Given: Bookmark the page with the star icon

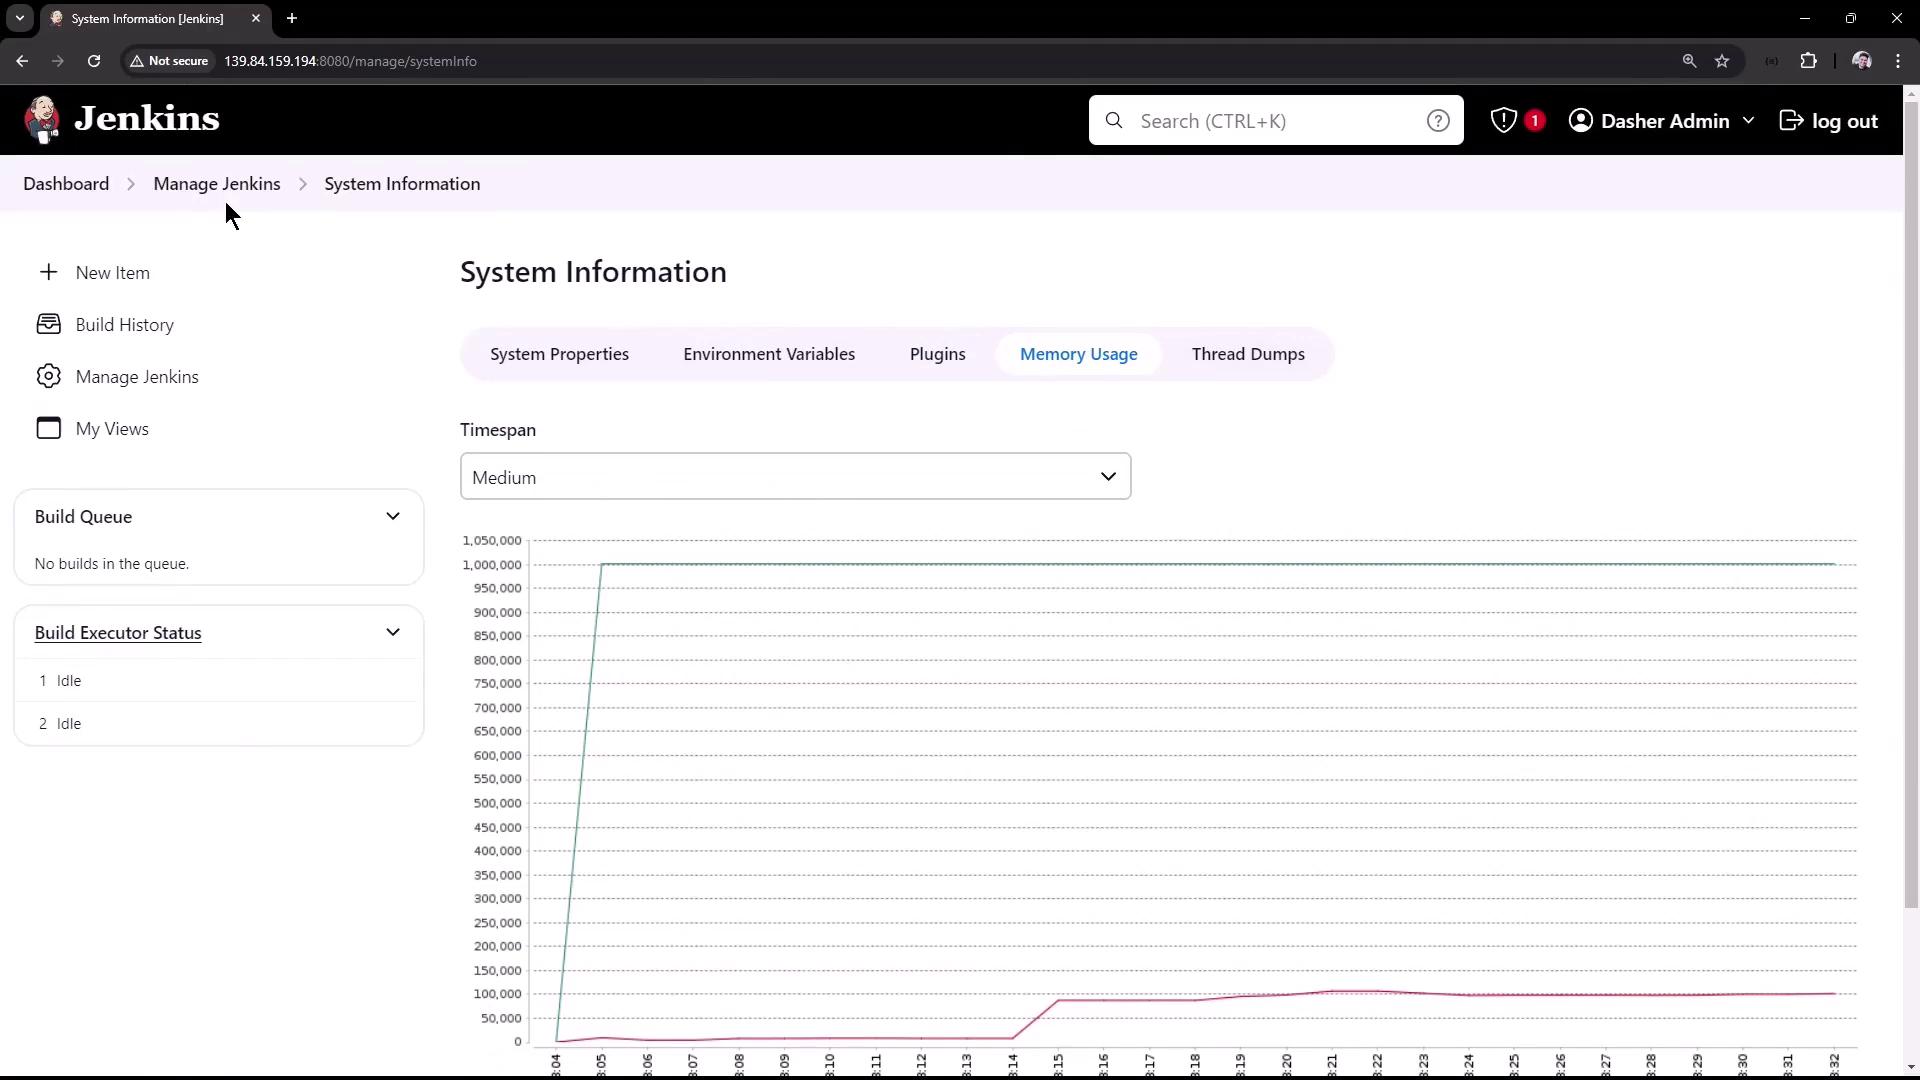Looking at the screenshot, I should 1721,61.
